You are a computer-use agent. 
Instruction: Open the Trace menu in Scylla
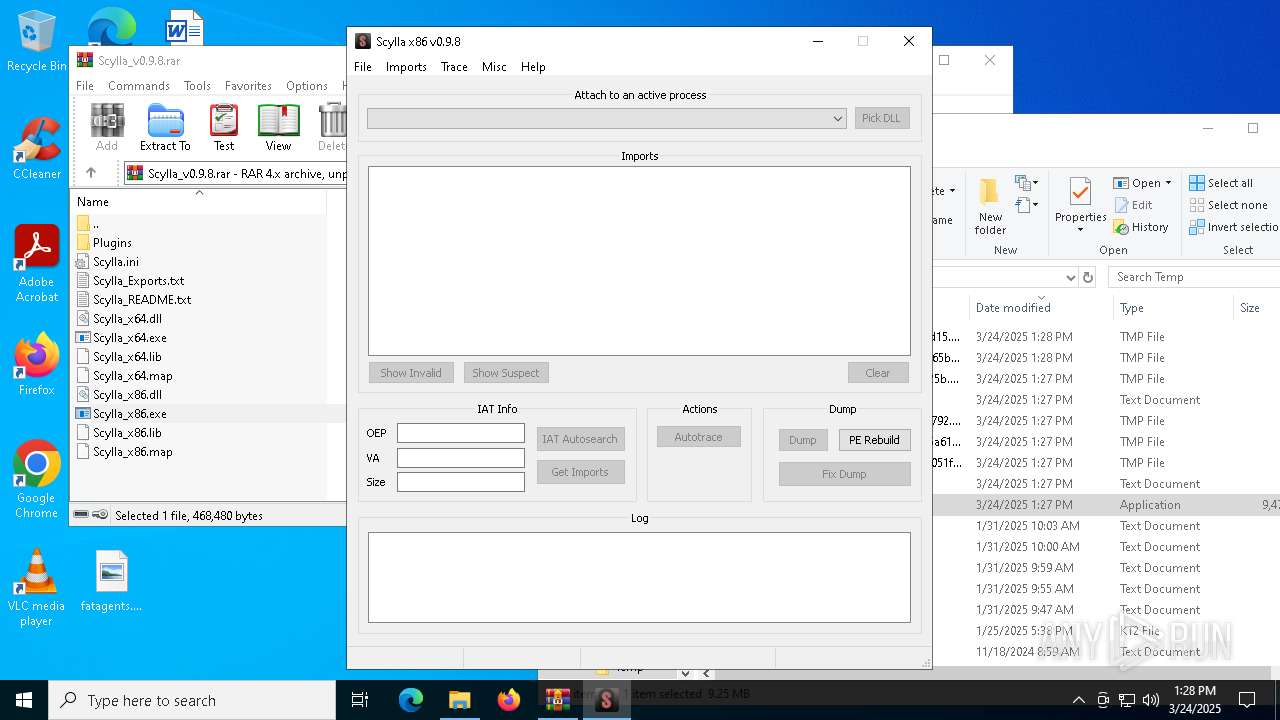point(454,67)
